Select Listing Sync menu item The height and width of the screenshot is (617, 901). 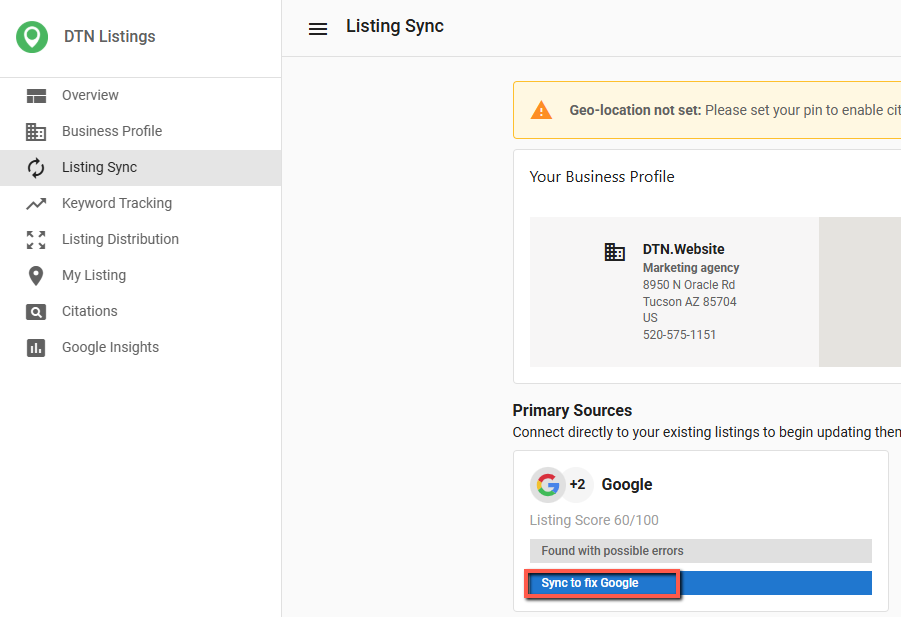(x=140, y=168)
